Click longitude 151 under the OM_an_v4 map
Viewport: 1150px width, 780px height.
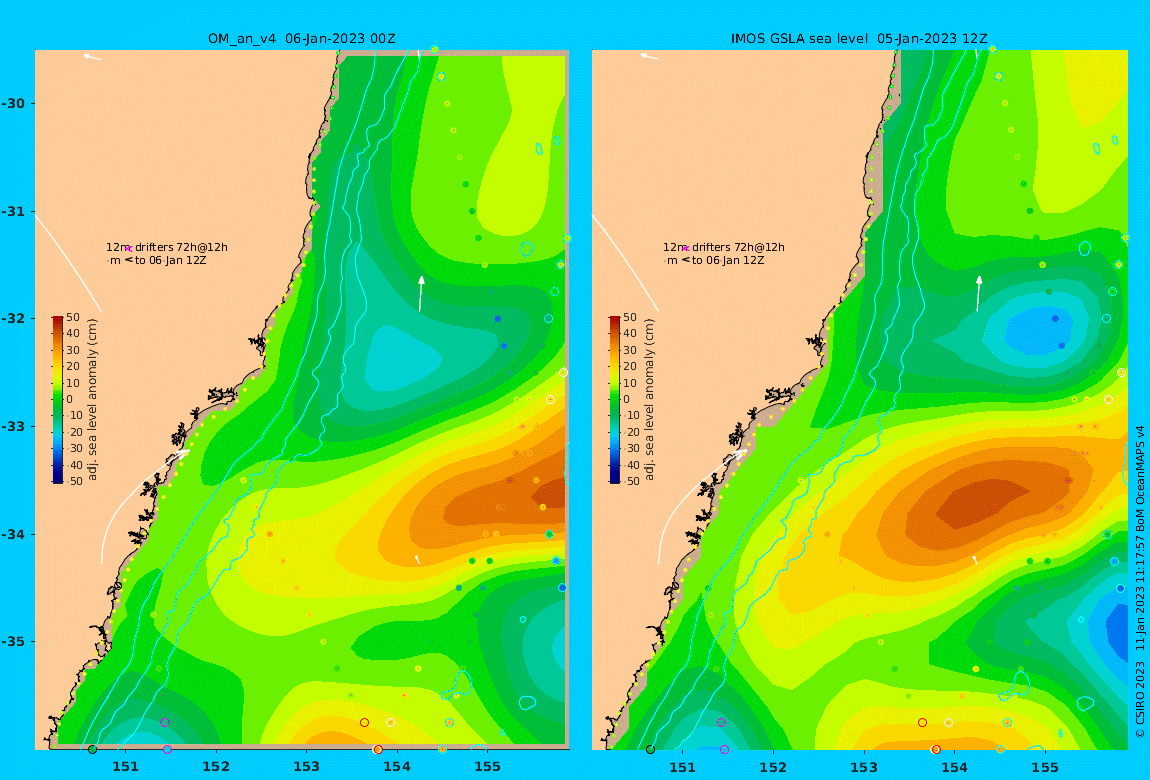coord(125,767)
